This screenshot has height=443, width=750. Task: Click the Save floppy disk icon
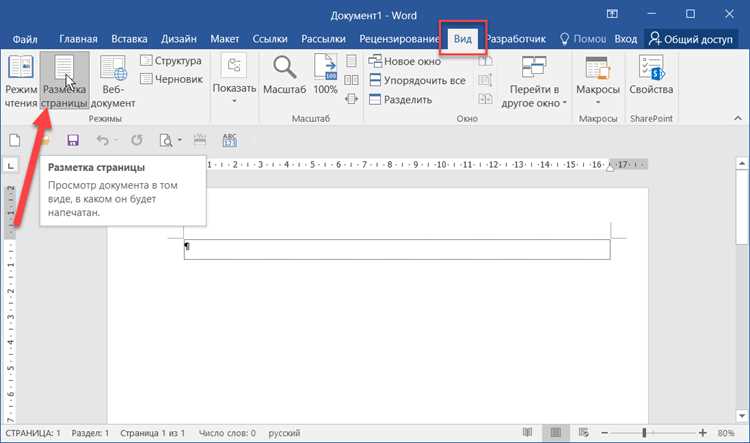pyautogui.click(x=73, y=140)
